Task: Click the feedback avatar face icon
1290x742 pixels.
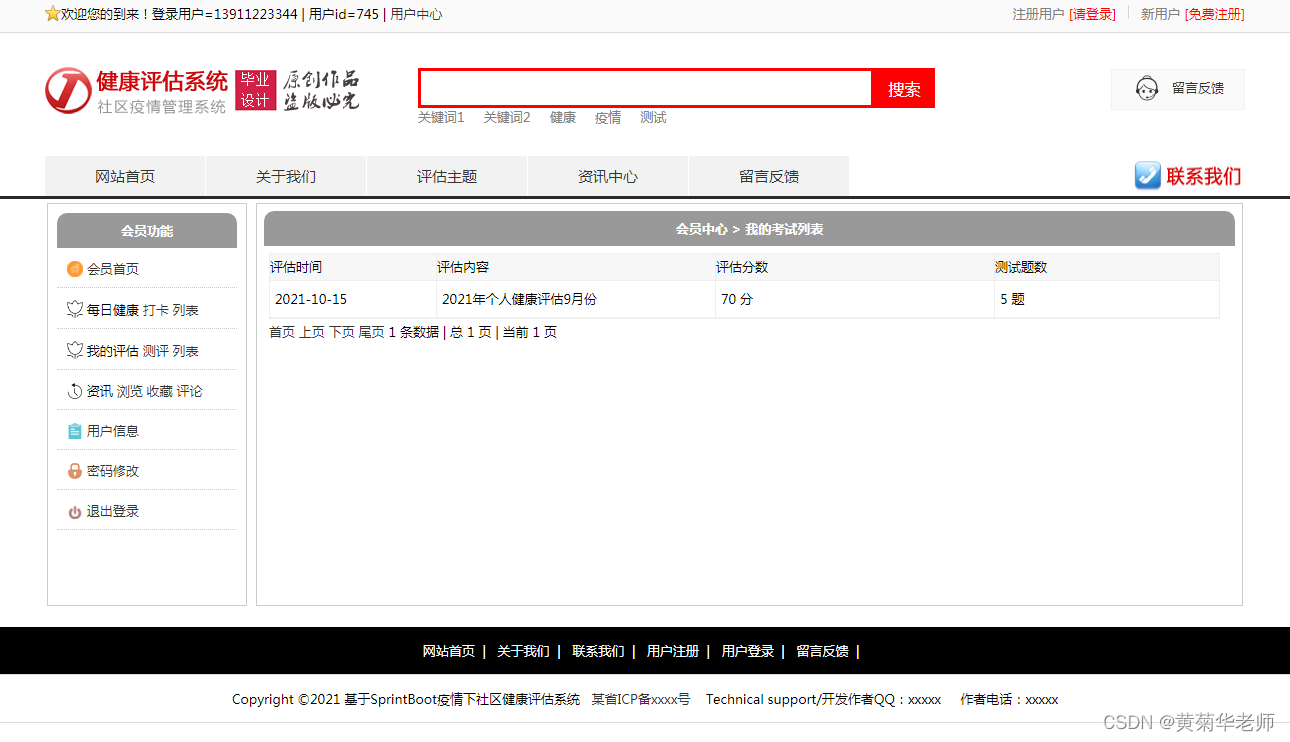Action: pos(1147,88)
